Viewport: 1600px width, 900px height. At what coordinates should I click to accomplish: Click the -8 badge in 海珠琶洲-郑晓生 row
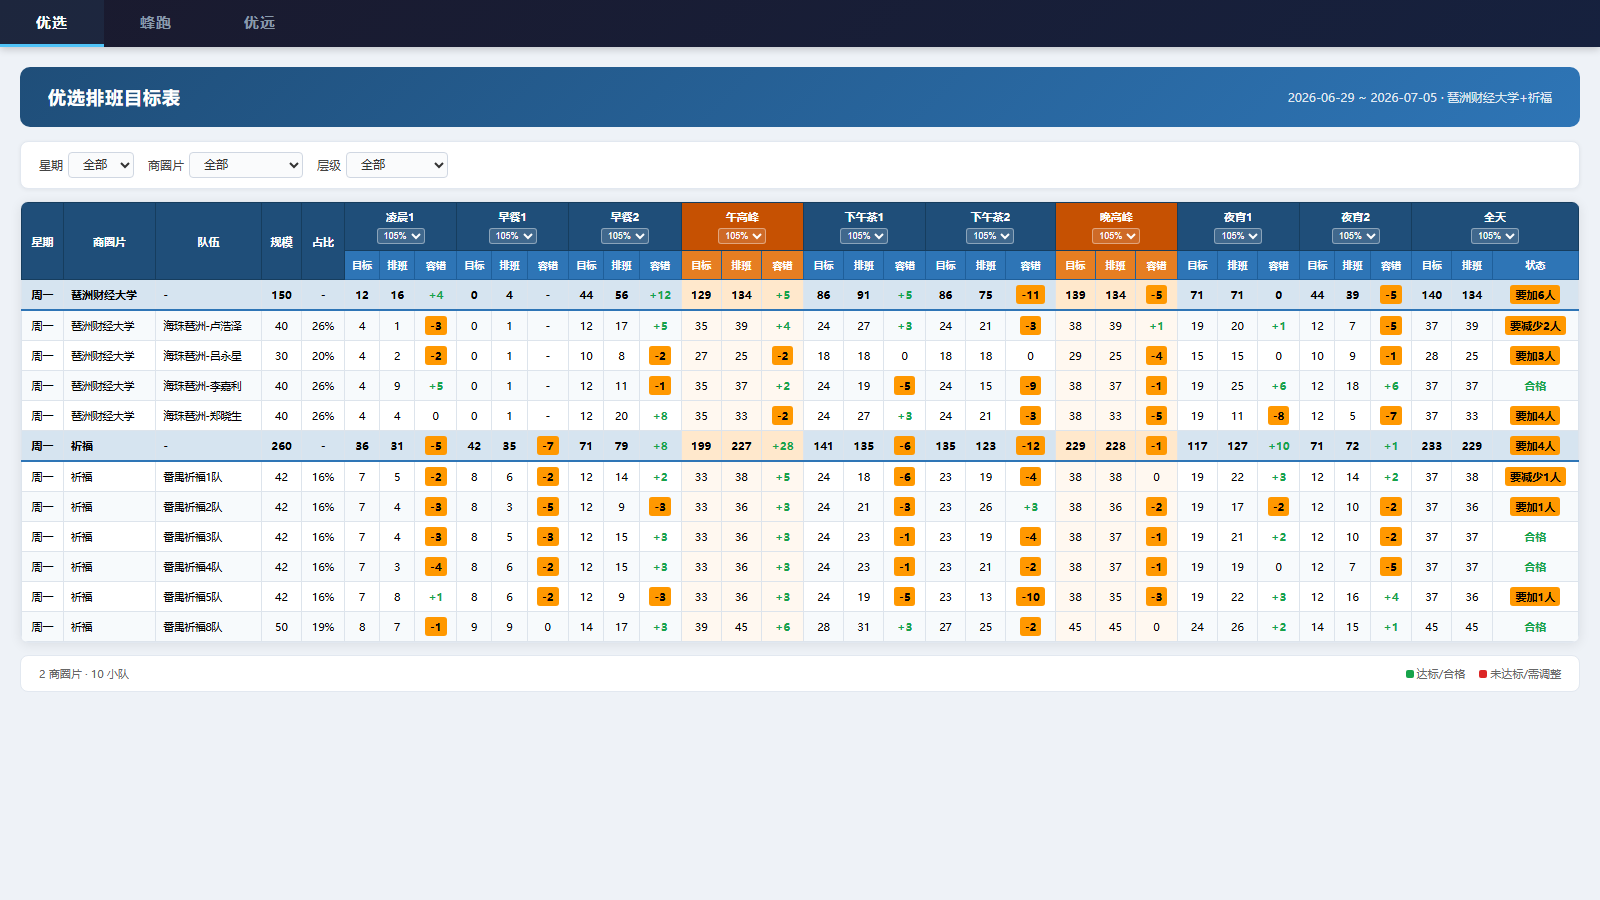coord(1278,416)
